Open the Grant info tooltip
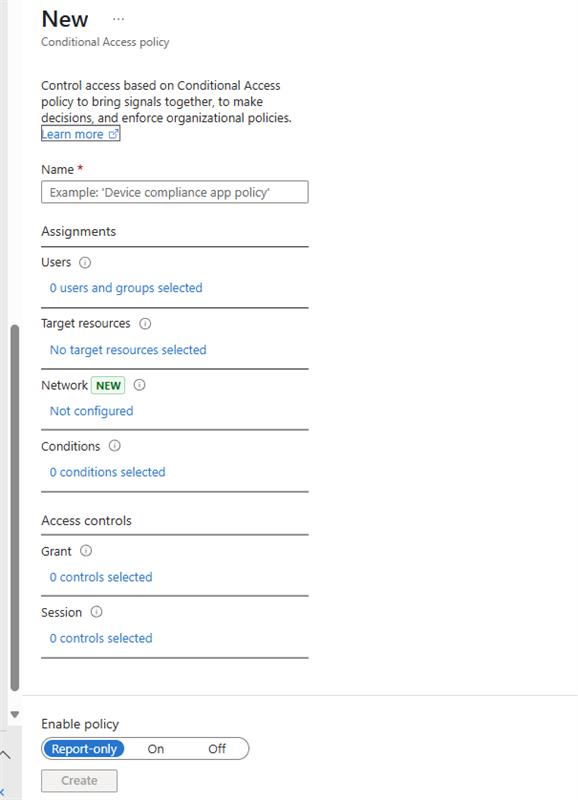The width and height of the screenshot is (578, 800). click(85, 553)
